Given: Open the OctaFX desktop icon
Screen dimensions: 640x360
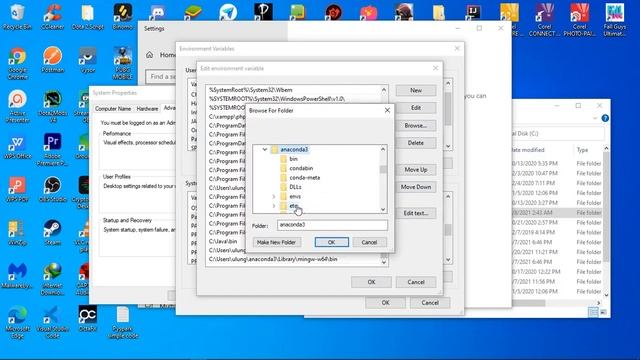Looking at the screenshot, I should point(88,319).
